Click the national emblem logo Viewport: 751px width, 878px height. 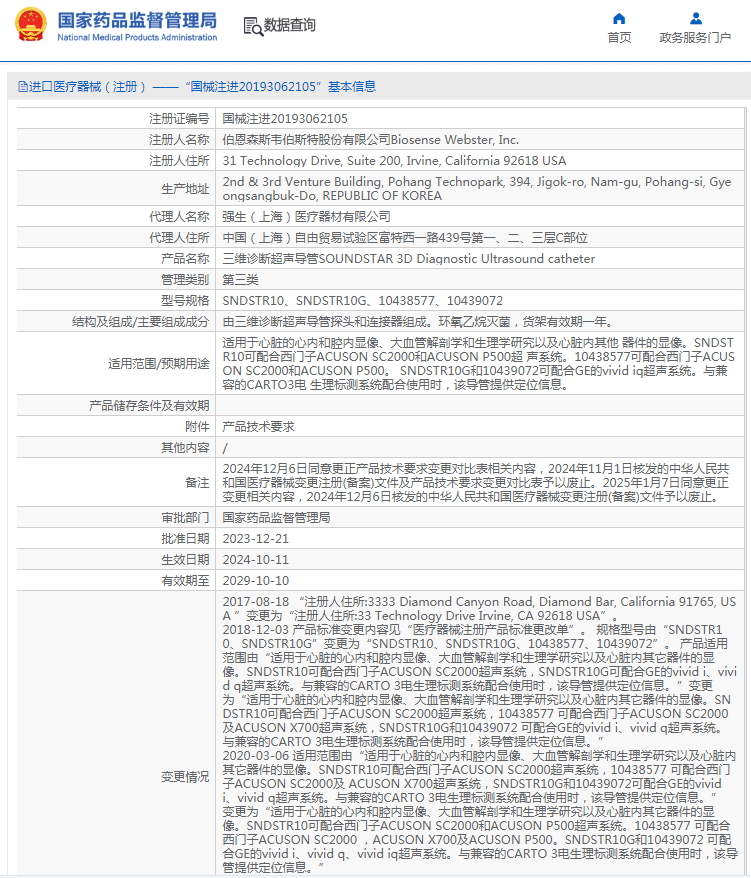tap(31, 25)
